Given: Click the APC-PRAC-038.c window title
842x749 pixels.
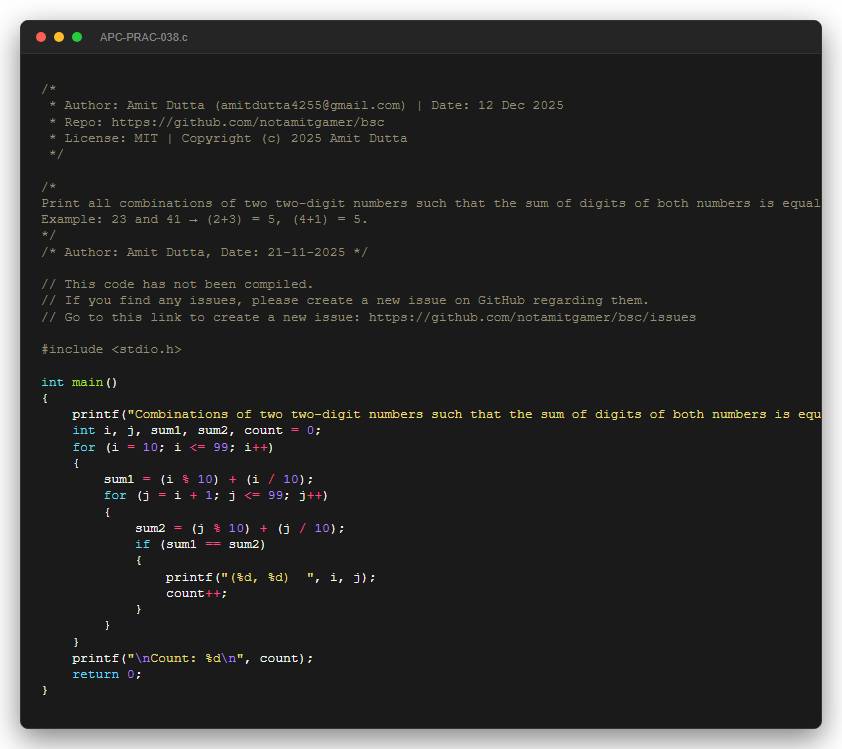Looking at the screenshot, I should click(x=143, y=38).
